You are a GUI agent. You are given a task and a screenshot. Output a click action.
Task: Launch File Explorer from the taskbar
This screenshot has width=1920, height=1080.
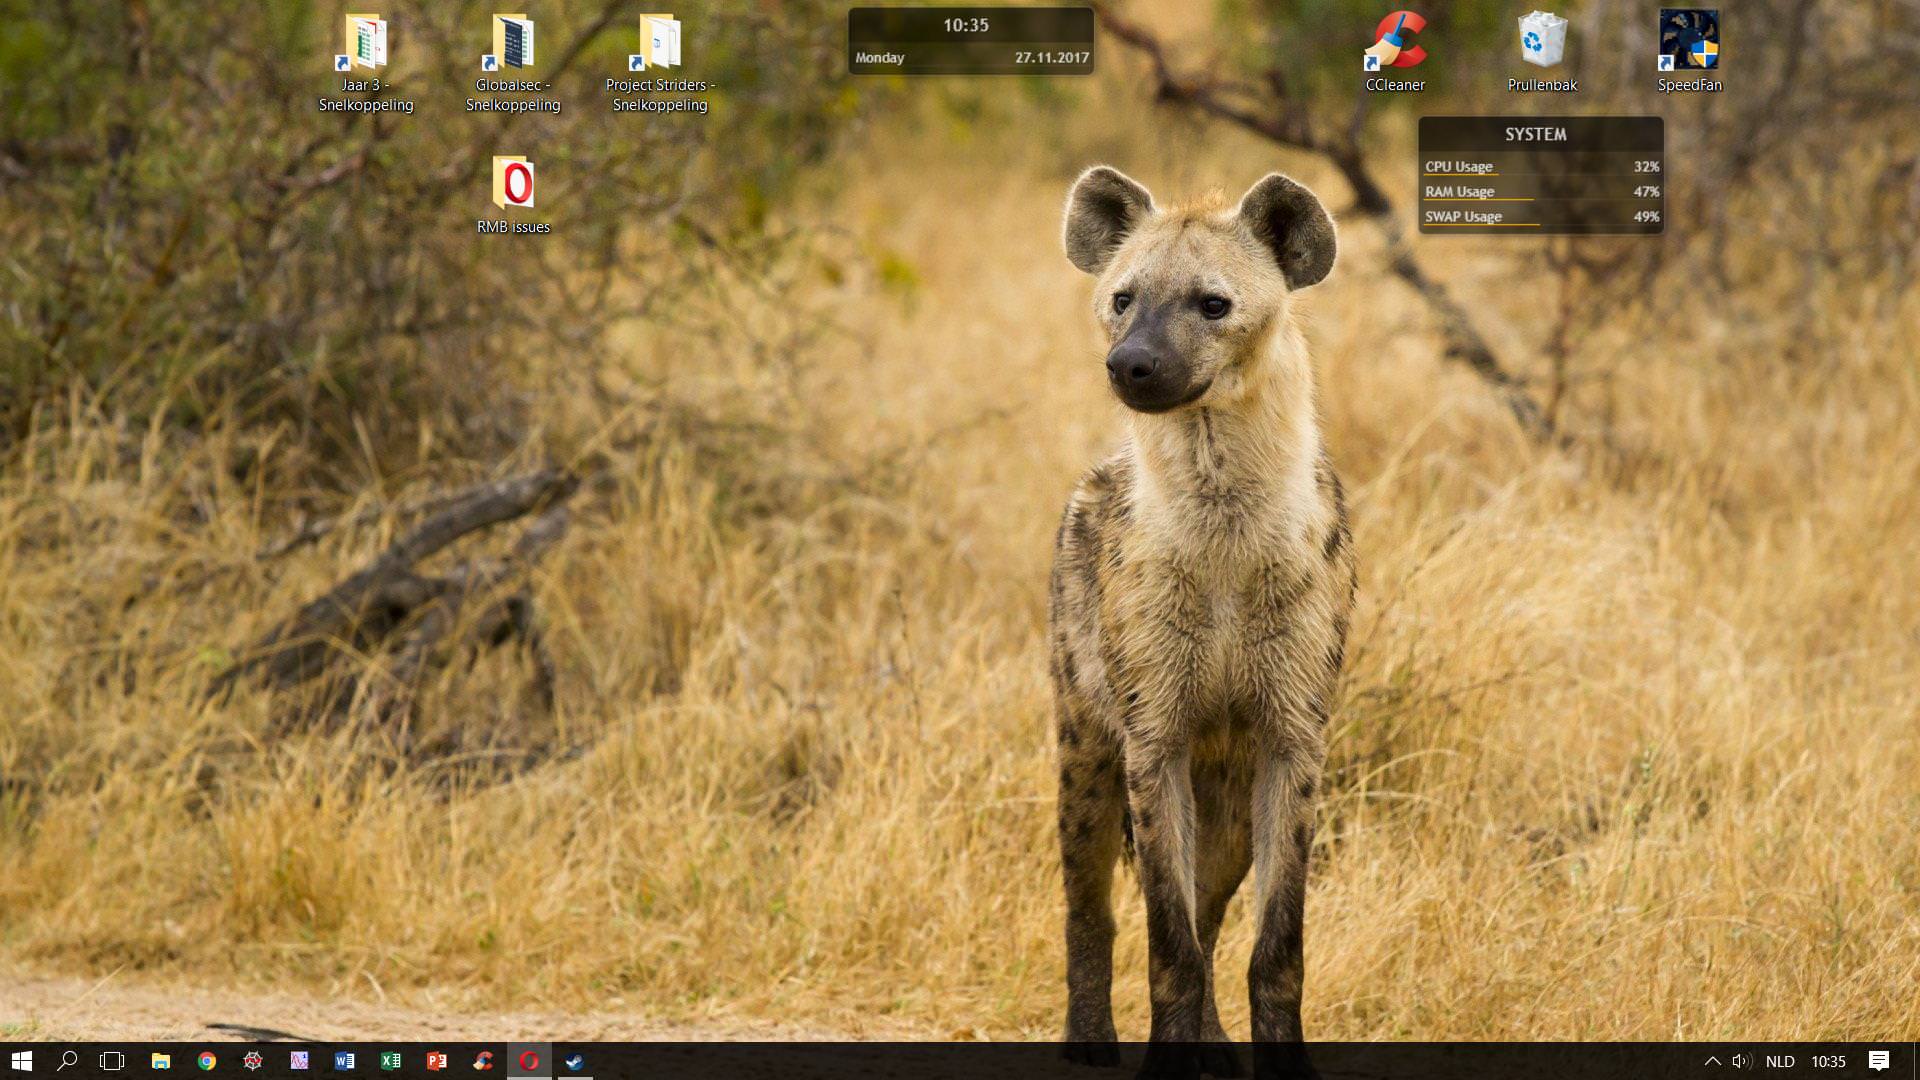(160, 1061)
